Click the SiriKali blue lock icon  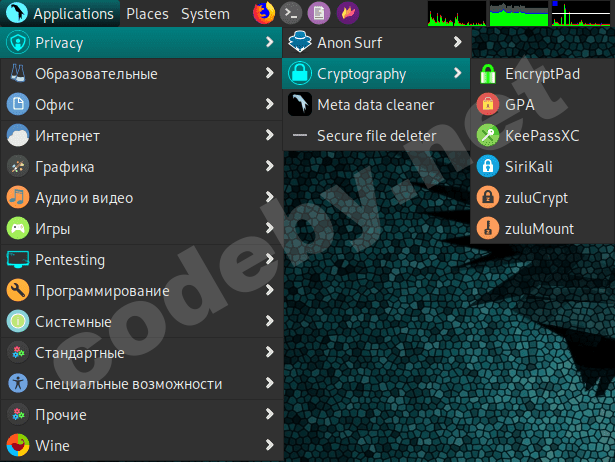click(x=488, y=166)
